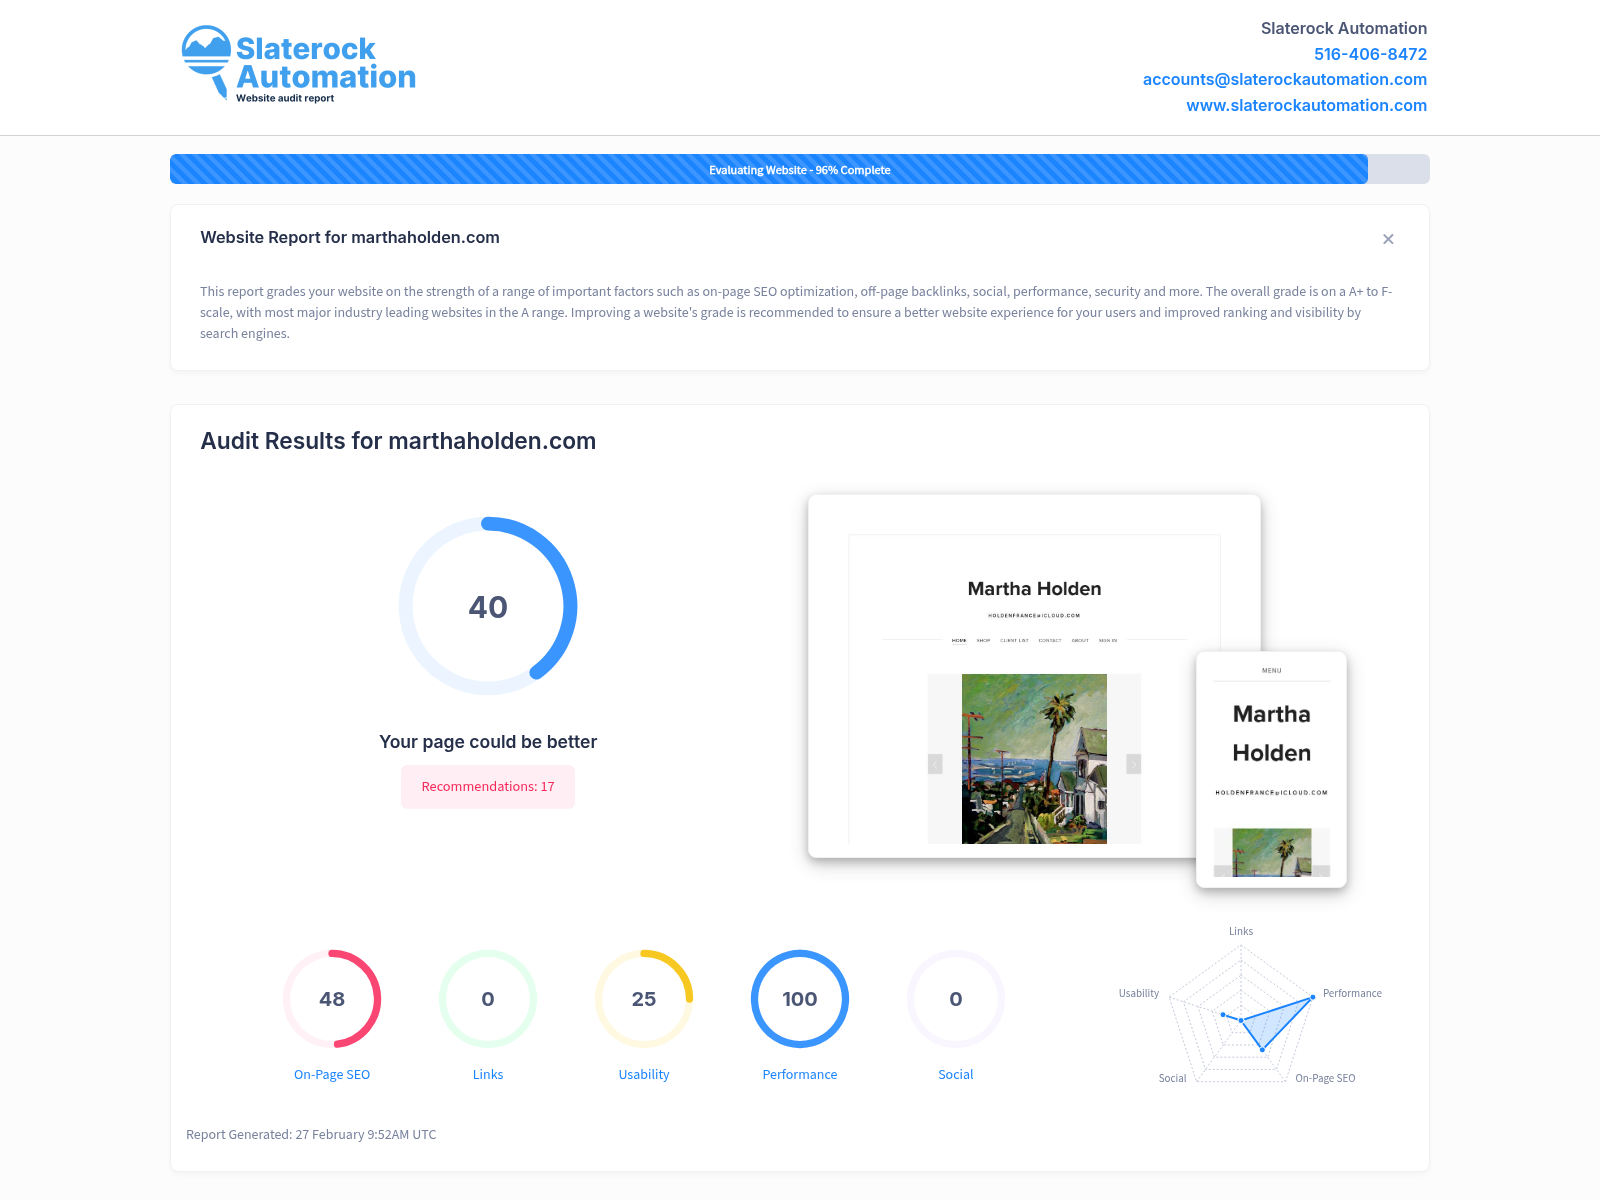1600x1200 pixels.
Task: Click the Recommendations: 17 button
Action: [488, 787]
